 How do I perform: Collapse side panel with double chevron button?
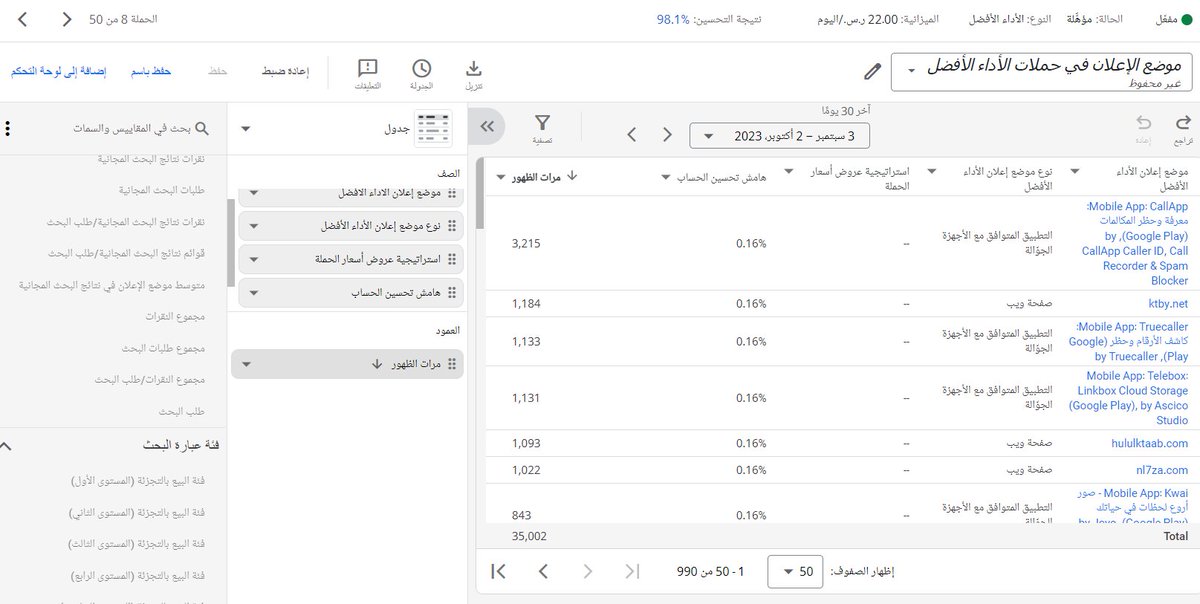click(x=487, y=127)
